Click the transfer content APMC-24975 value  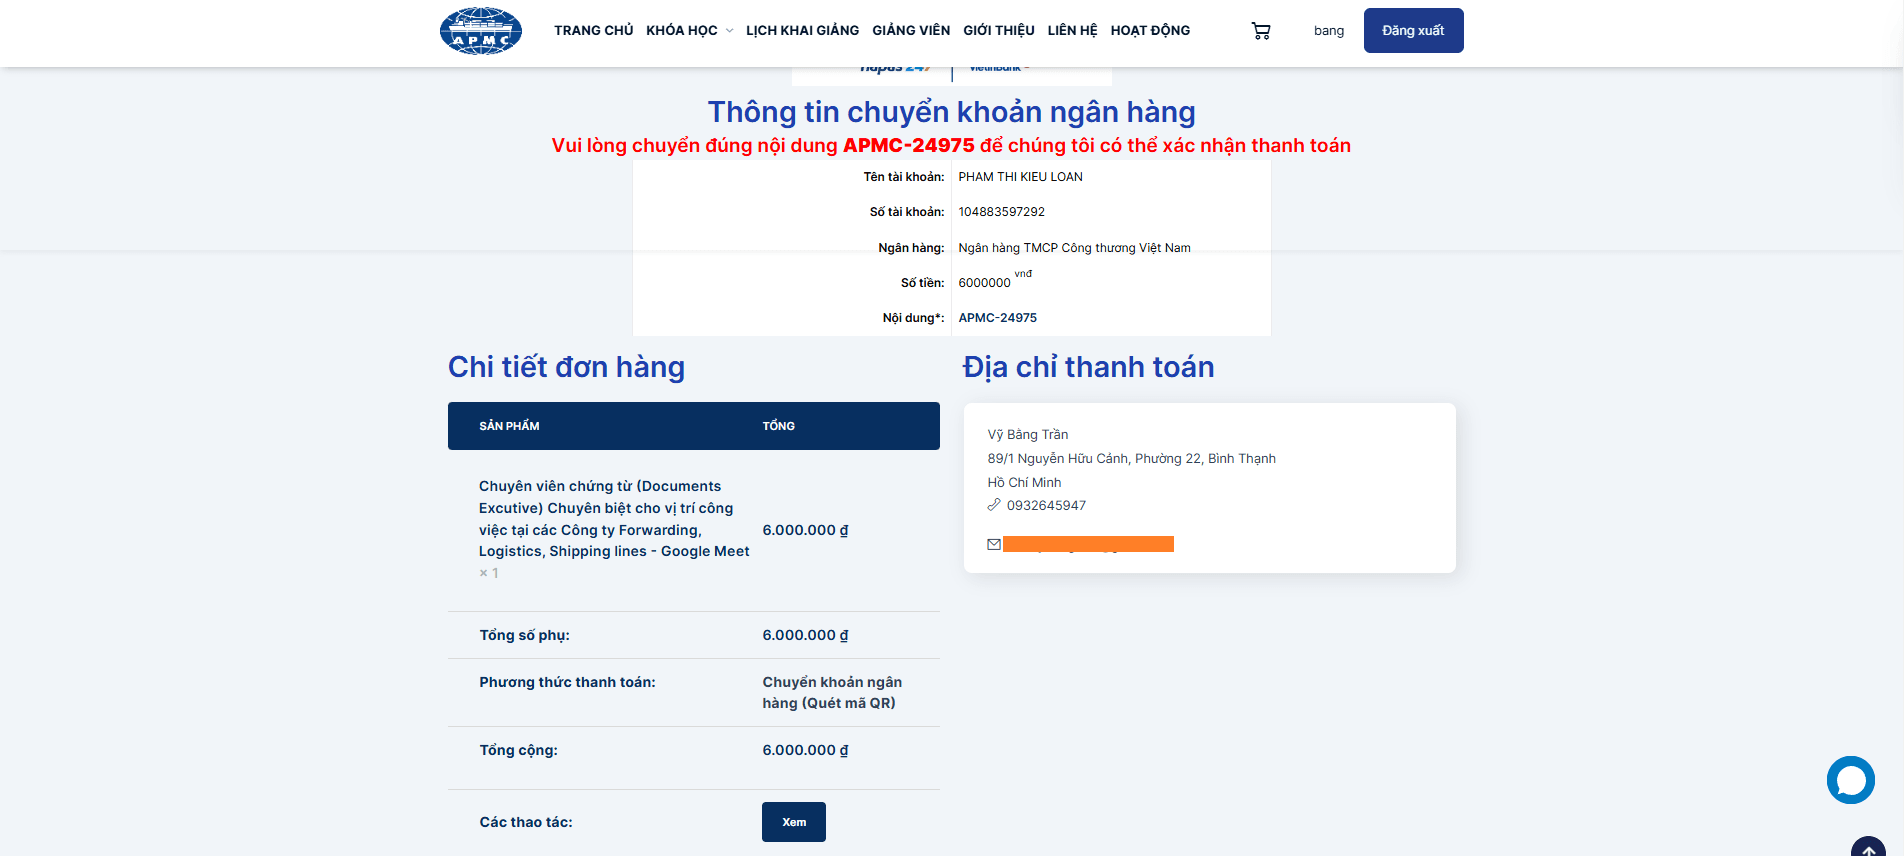[997, 318]
